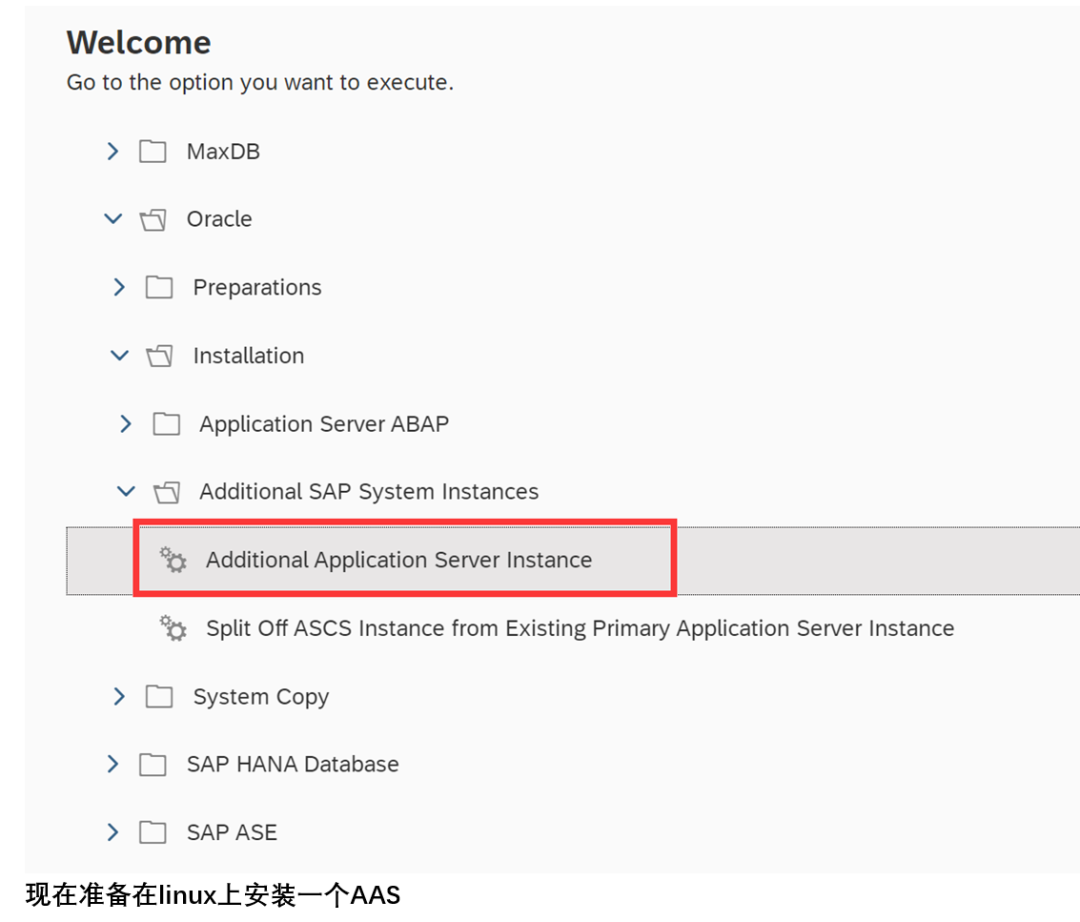The height and width of the screenshot is (922, 1080).
Task: Expand the System Copy chevron
Action: (x=119, y=696)
